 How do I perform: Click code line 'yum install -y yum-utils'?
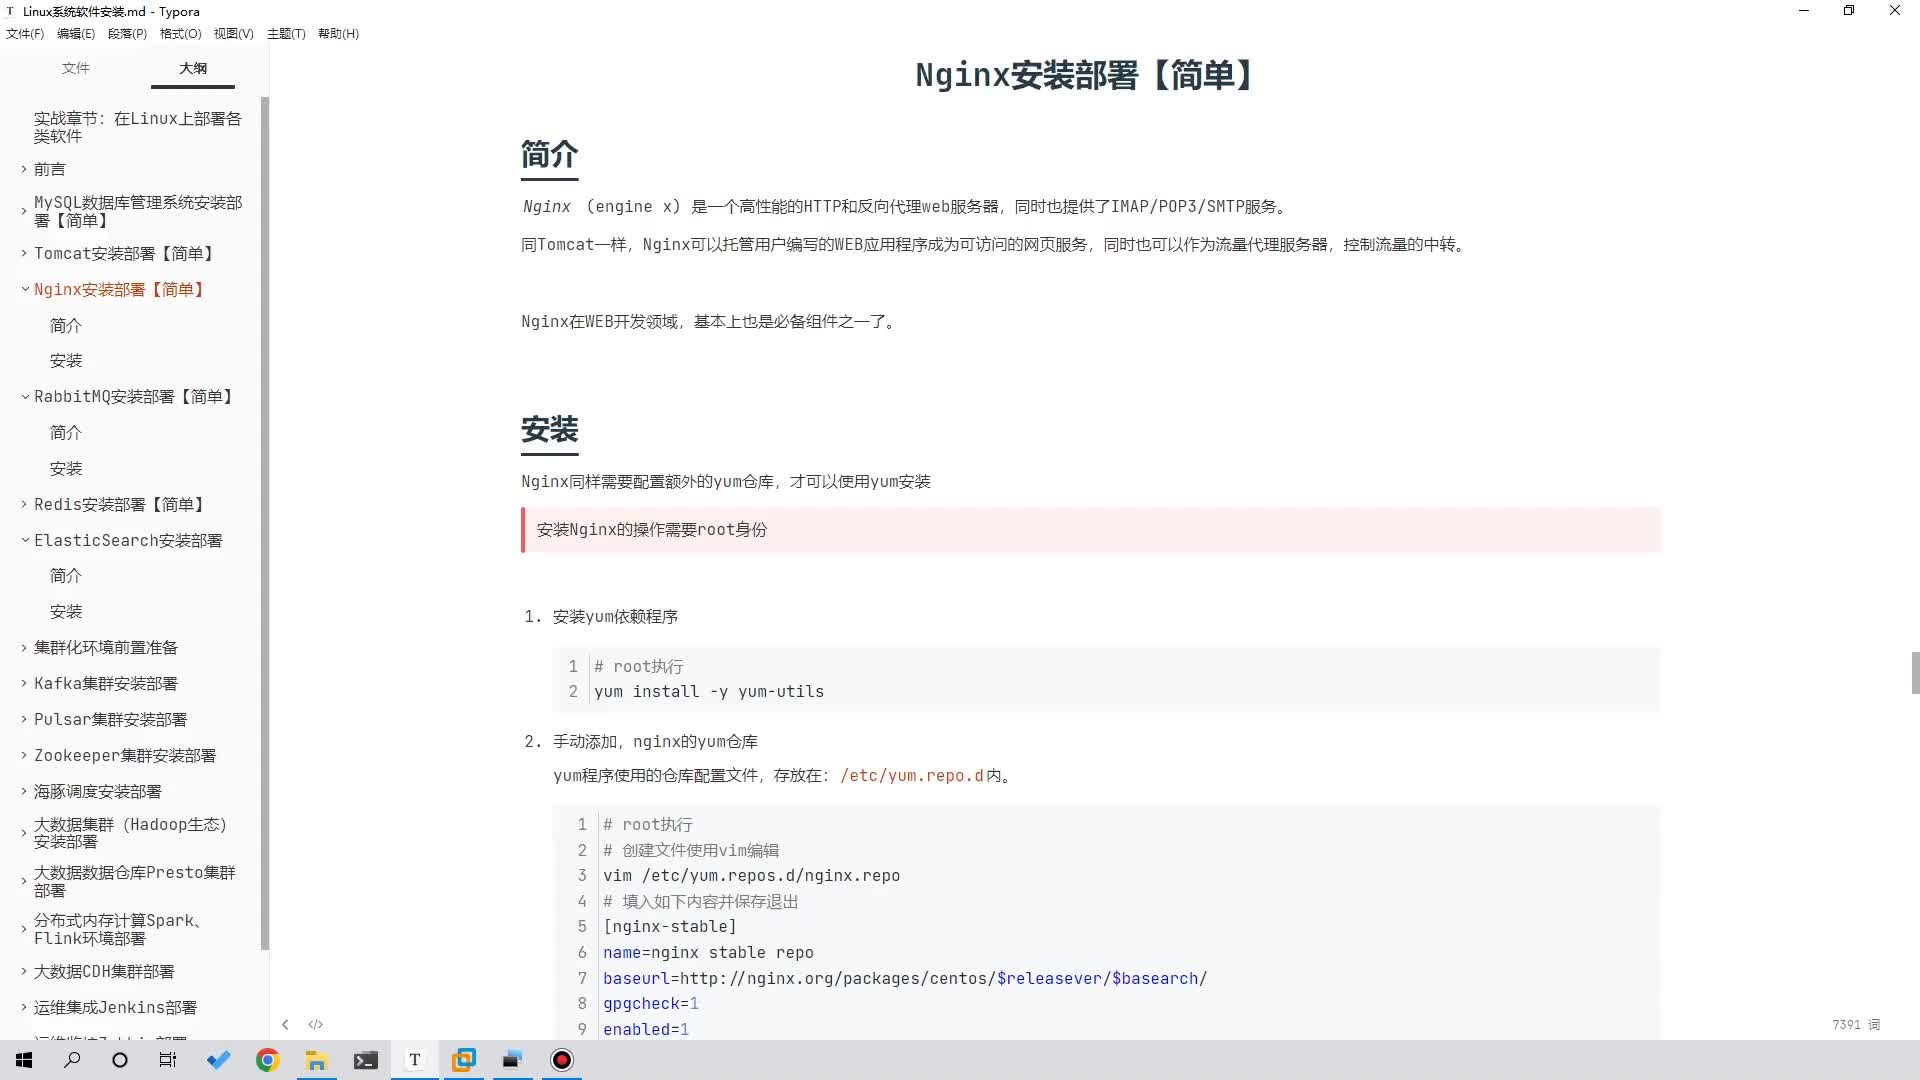point(709,692)
